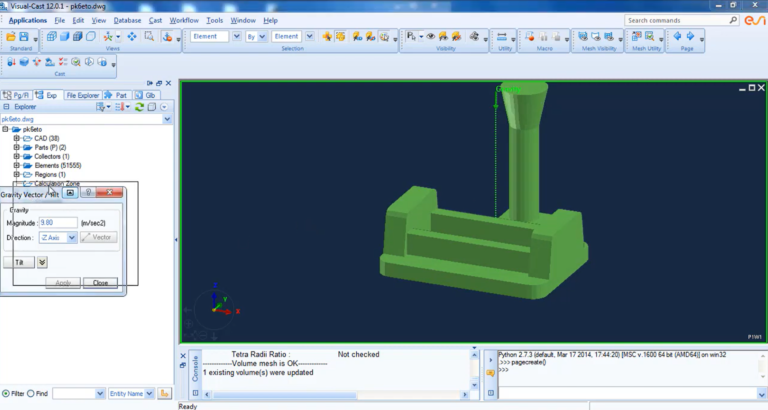The height and width of the screenshot is (410, 768).
Task: Select the pk6eto root tree item
Action: coord(32,129)
